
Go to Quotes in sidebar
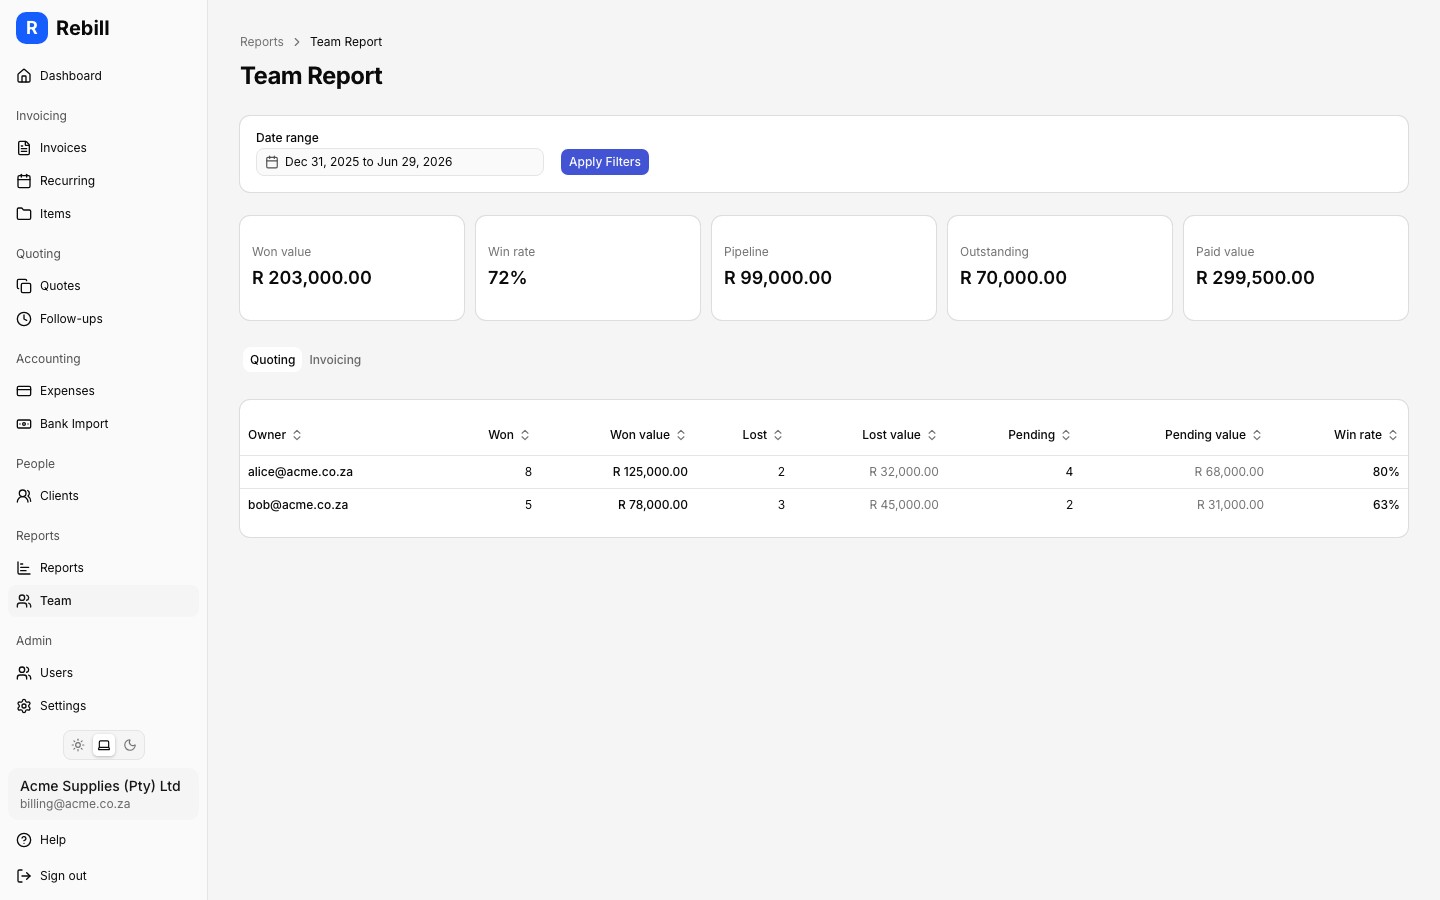[103, 286]
